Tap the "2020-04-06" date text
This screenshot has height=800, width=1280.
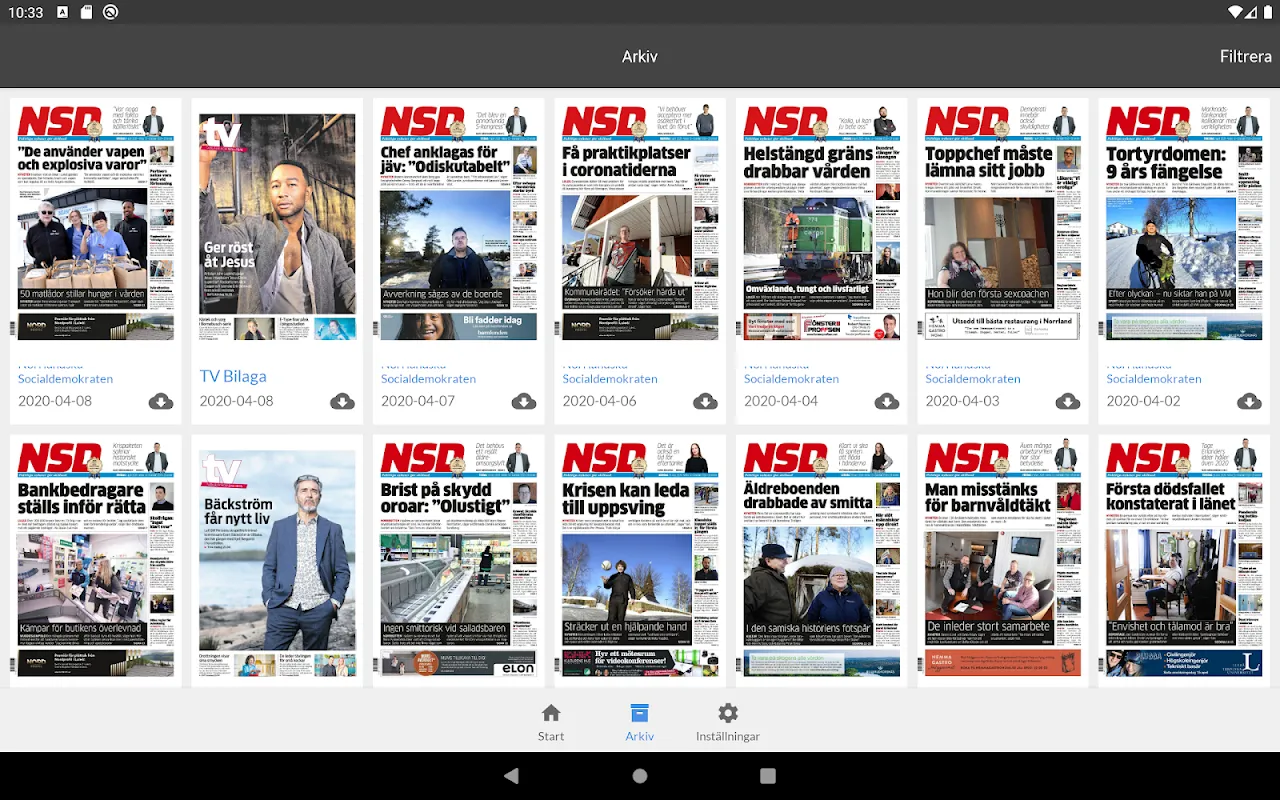pyautogui.click(x=599, y=401)
